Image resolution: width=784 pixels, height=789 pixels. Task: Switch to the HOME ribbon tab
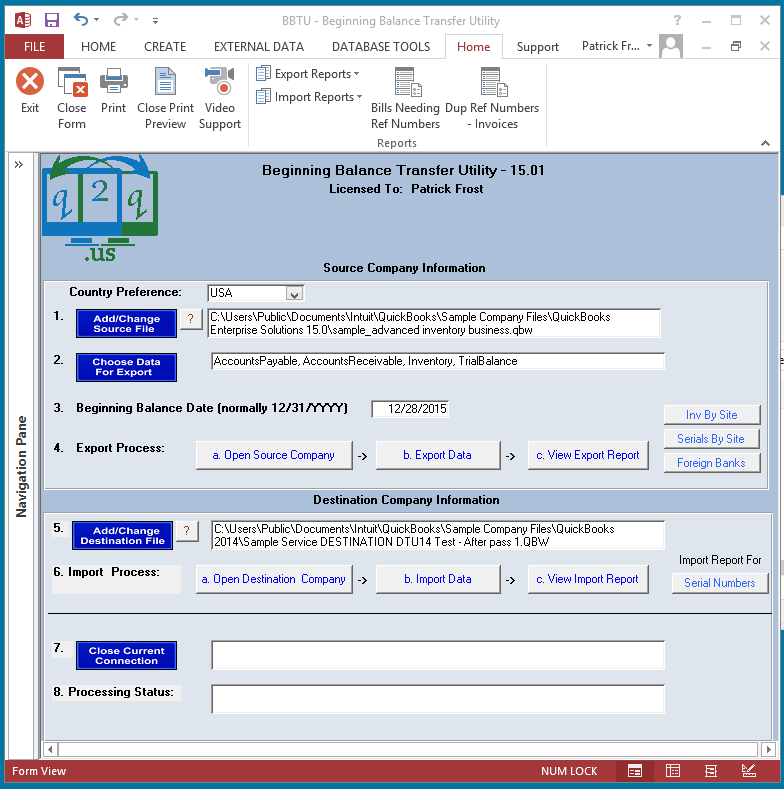pyautogui.click(x=99, y=47)
